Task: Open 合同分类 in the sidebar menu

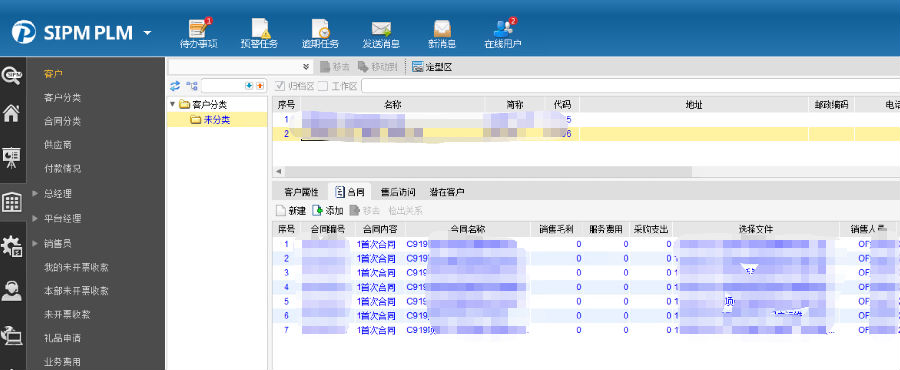Action: click(62, 121)
